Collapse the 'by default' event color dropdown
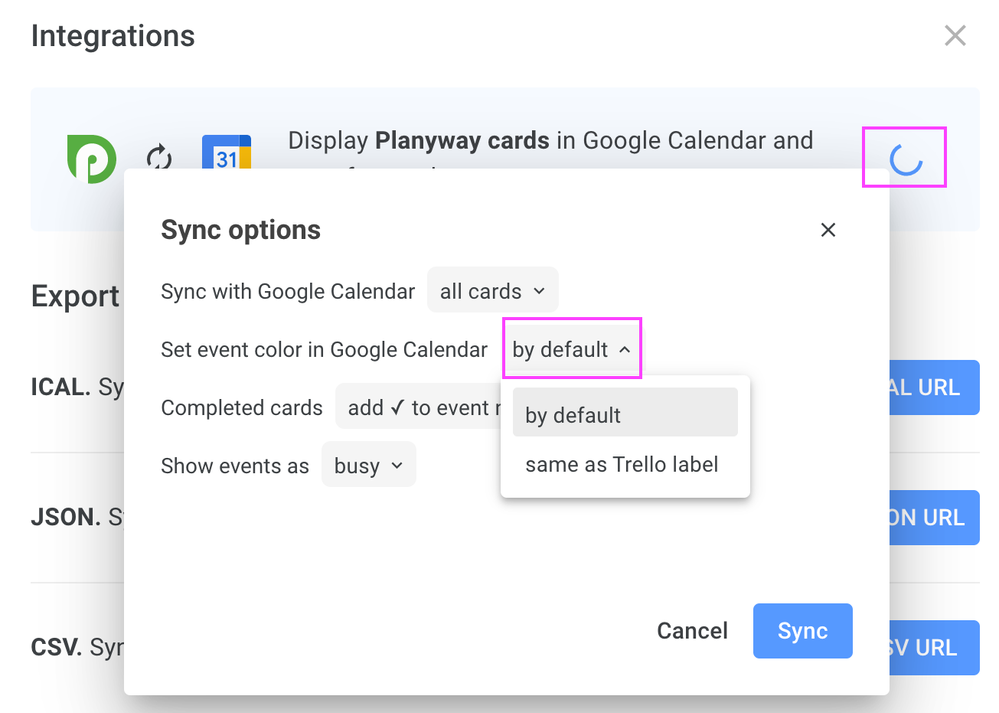 click(571, 350)
